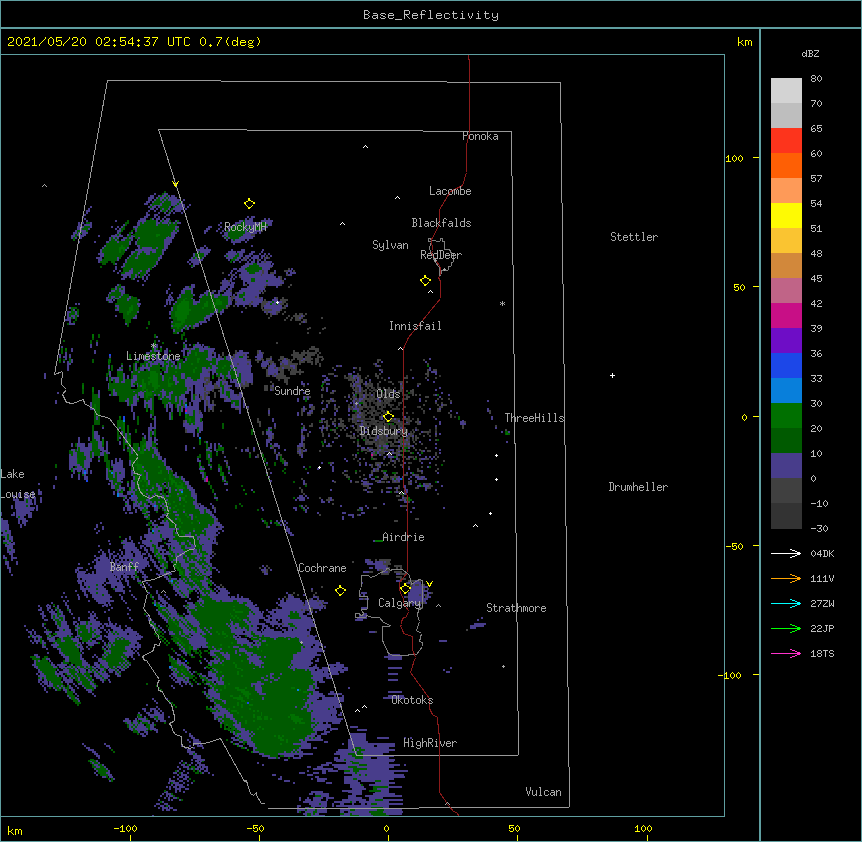Click the Blackfalds town label

(x=441, y=223)
